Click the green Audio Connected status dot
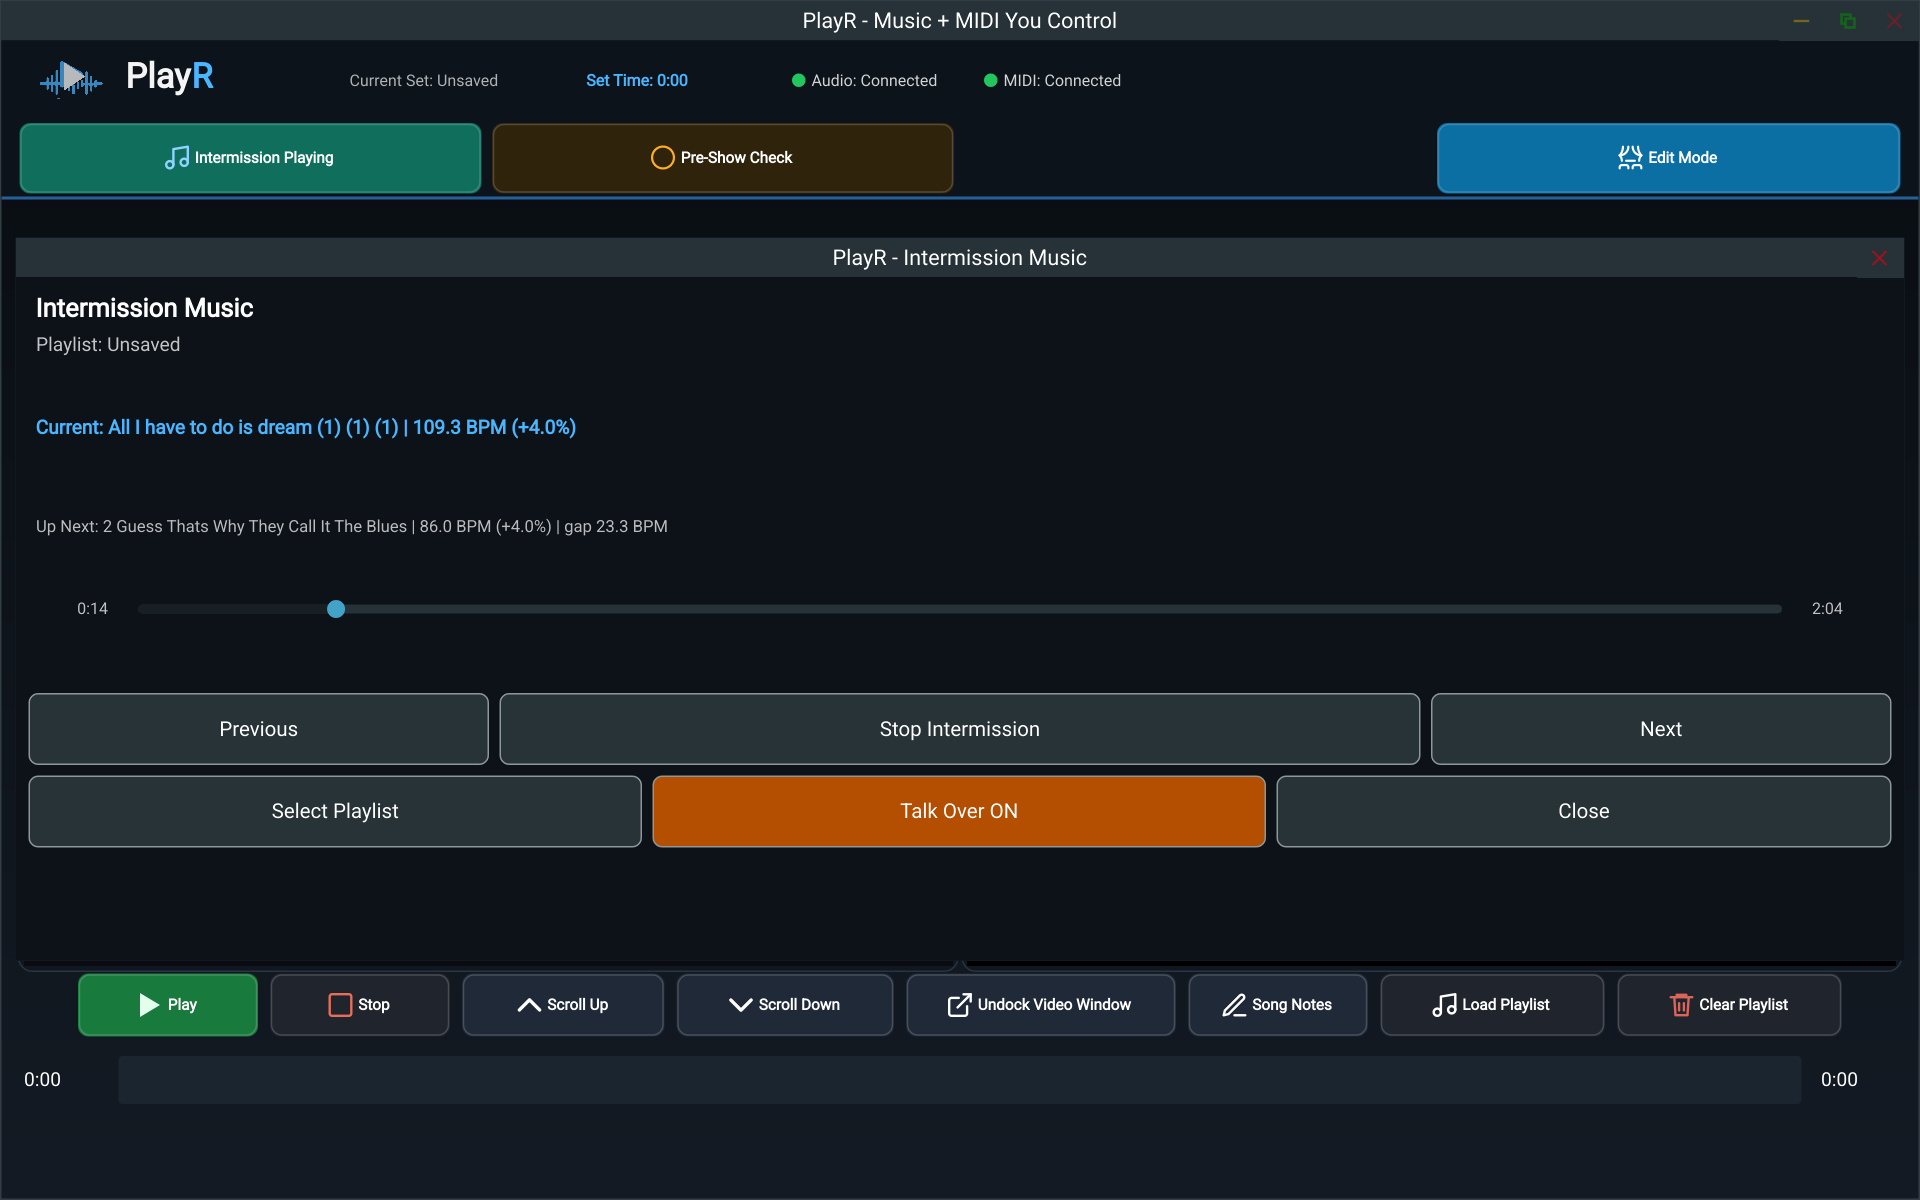 [x=798, y=81]
